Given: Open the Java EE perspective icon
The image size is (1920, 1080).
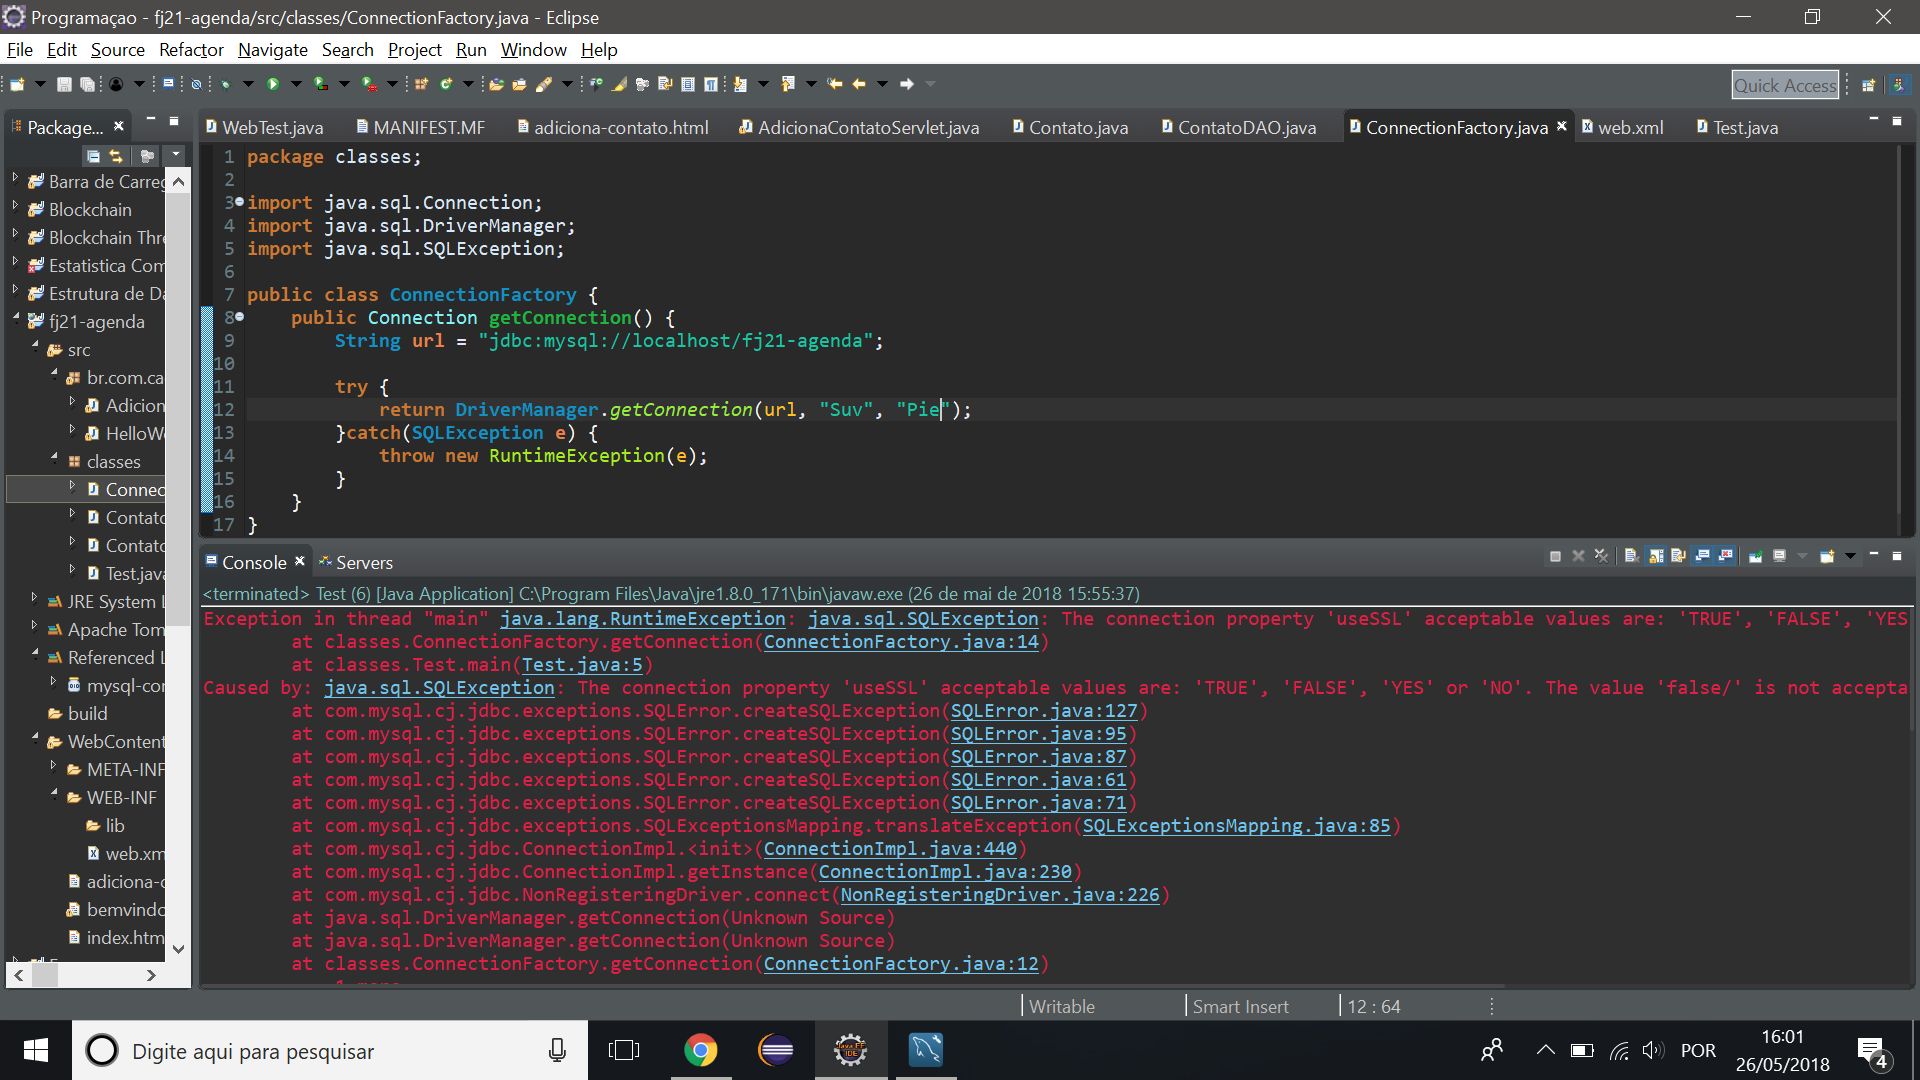Looking at the screenshot, I should [1898, 85].
